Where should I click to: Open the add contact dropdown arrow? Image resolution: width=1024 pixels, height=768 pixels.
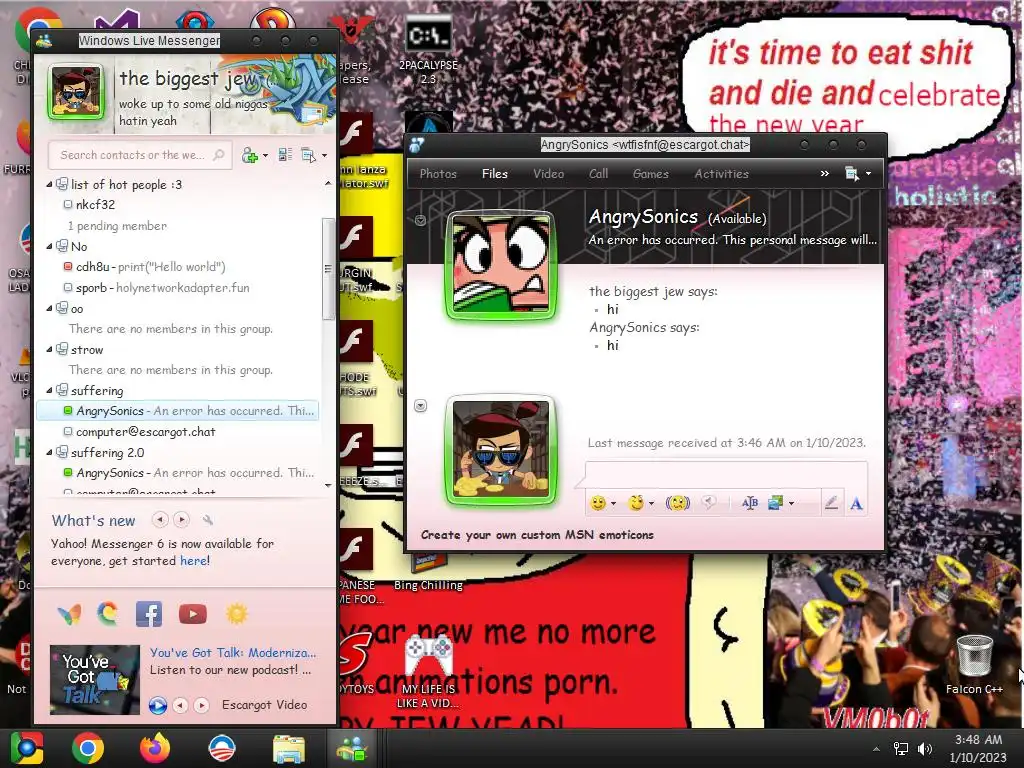click(x=265, y=156)
